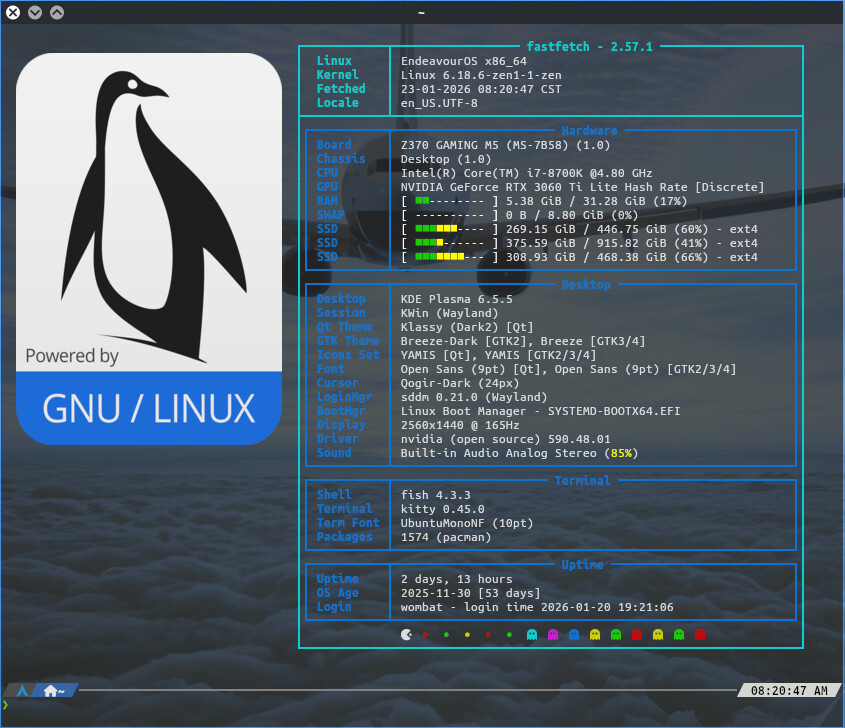845x728 pixels.
Task: Click the home icon in the shell prompt
Action: coord(51,691)
